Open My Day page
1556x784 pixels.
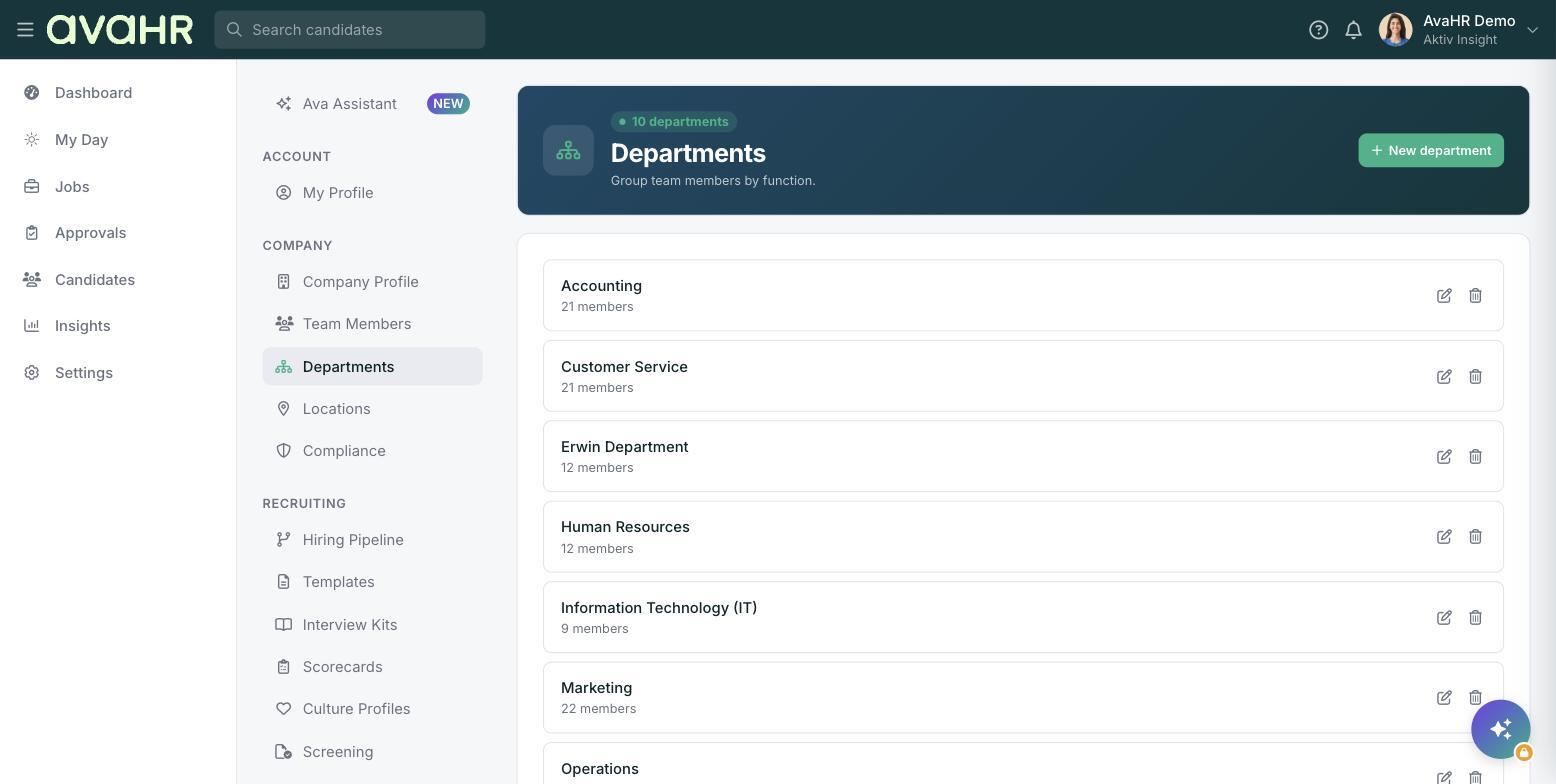[x=81, y=140]
